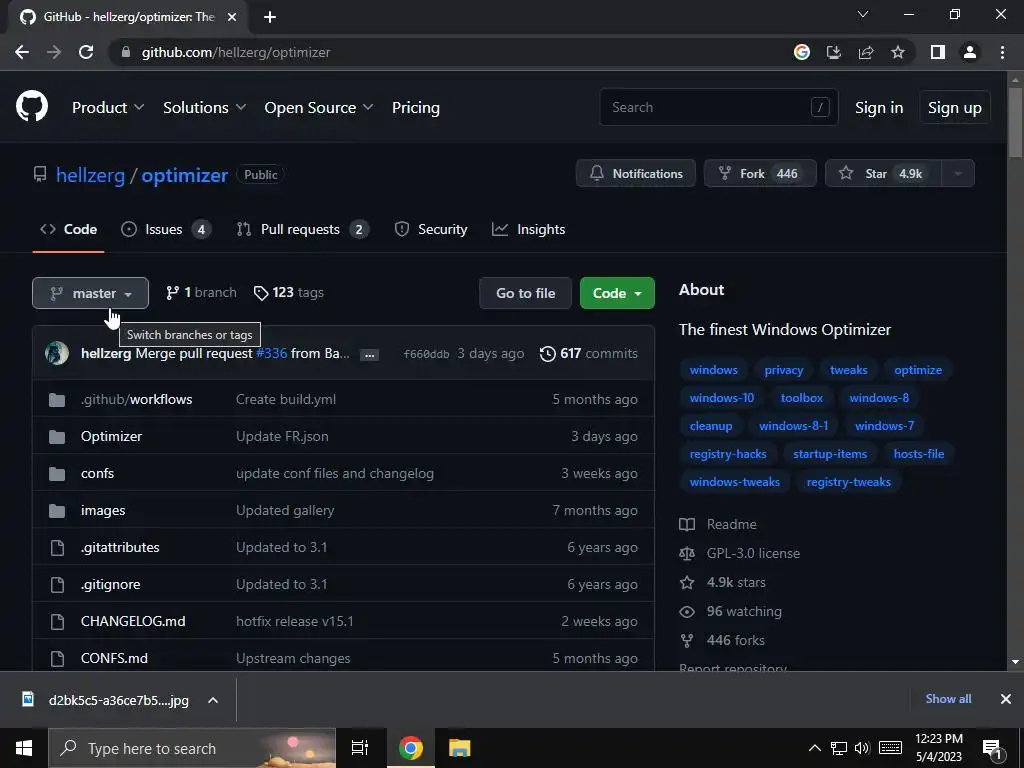
Task: Open the Product dropdown menu
Action: tap(108, 108)
